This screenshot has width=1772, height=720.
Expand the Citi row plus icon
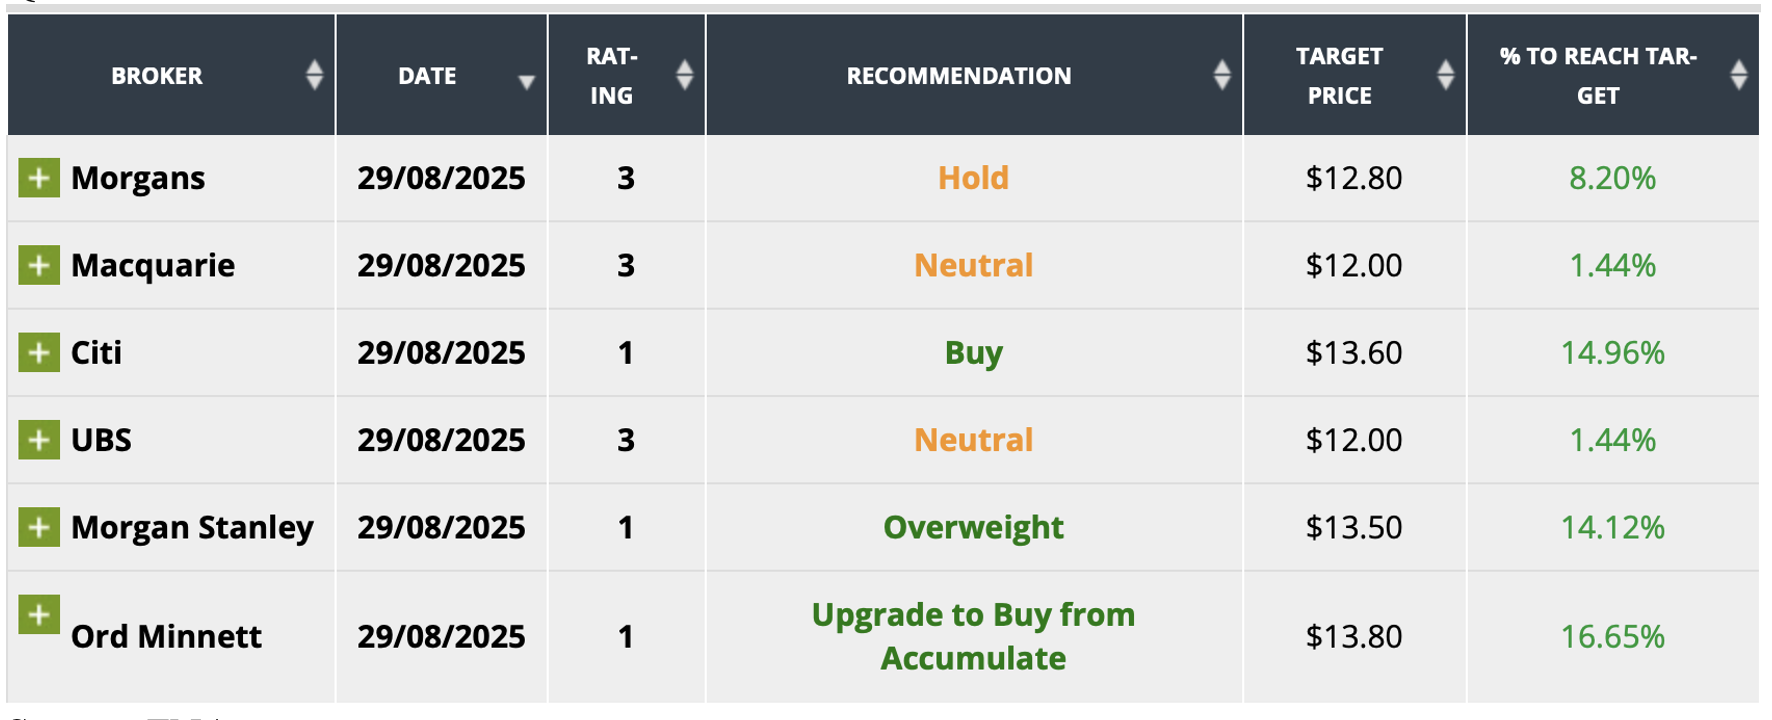pos(39,352)
